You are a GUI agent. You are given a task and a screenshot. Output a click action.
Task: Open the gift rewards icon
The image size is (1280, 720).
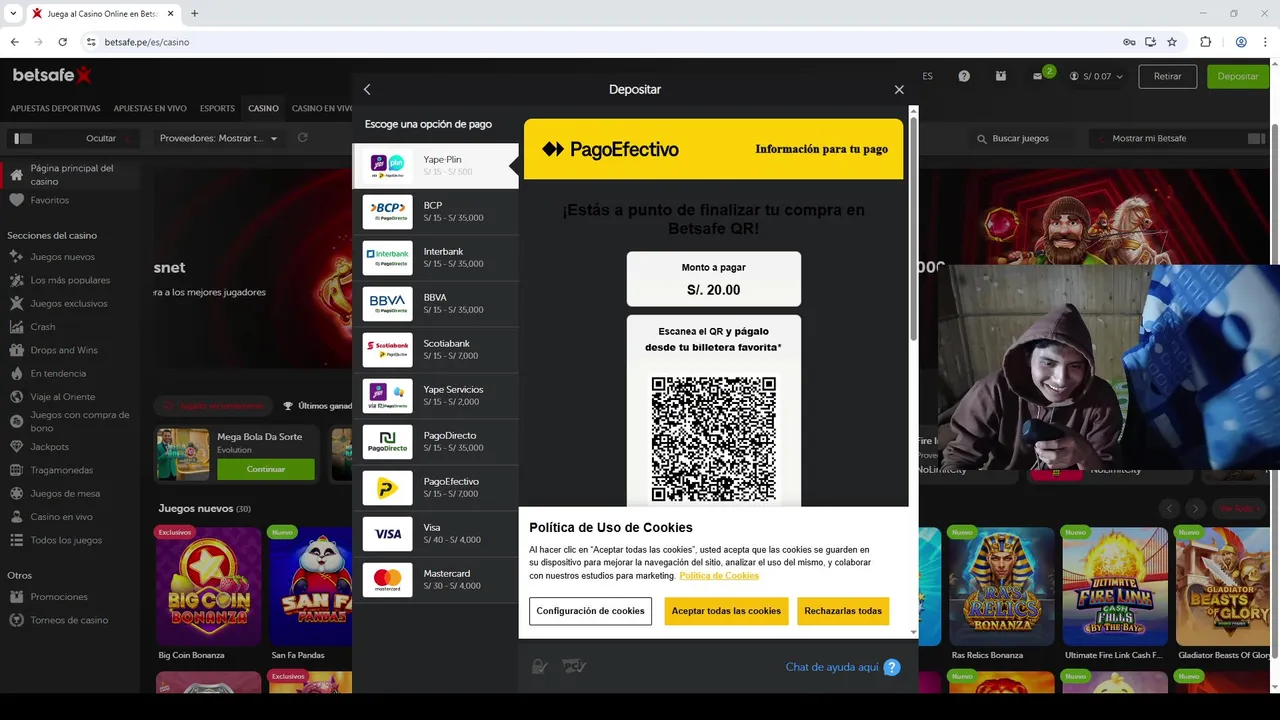coord(1001,76)
